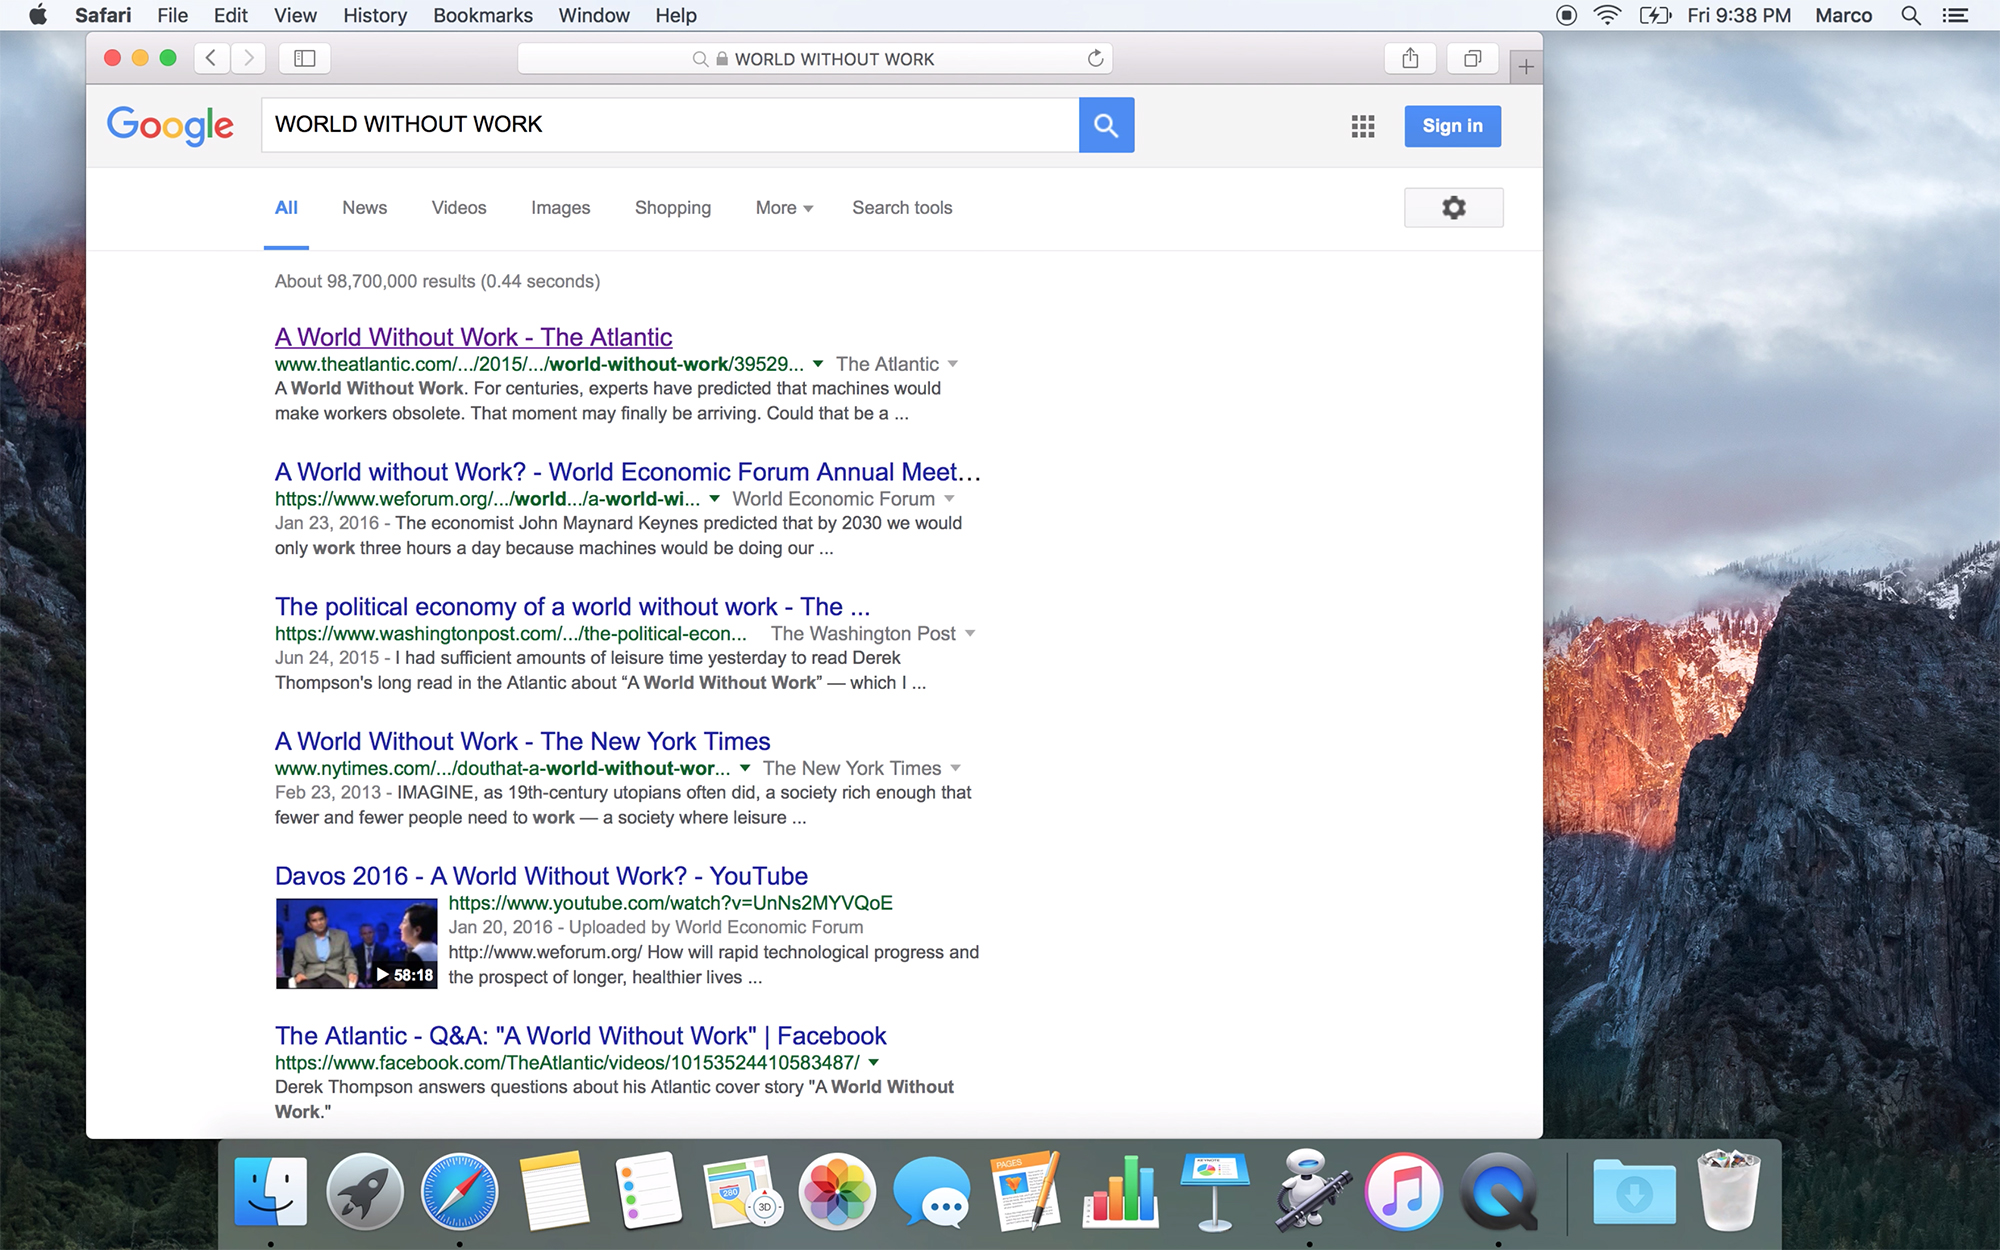2000x1250 pixels.
Task: Open The New York Times result link
Action: (x=522, y=741)
